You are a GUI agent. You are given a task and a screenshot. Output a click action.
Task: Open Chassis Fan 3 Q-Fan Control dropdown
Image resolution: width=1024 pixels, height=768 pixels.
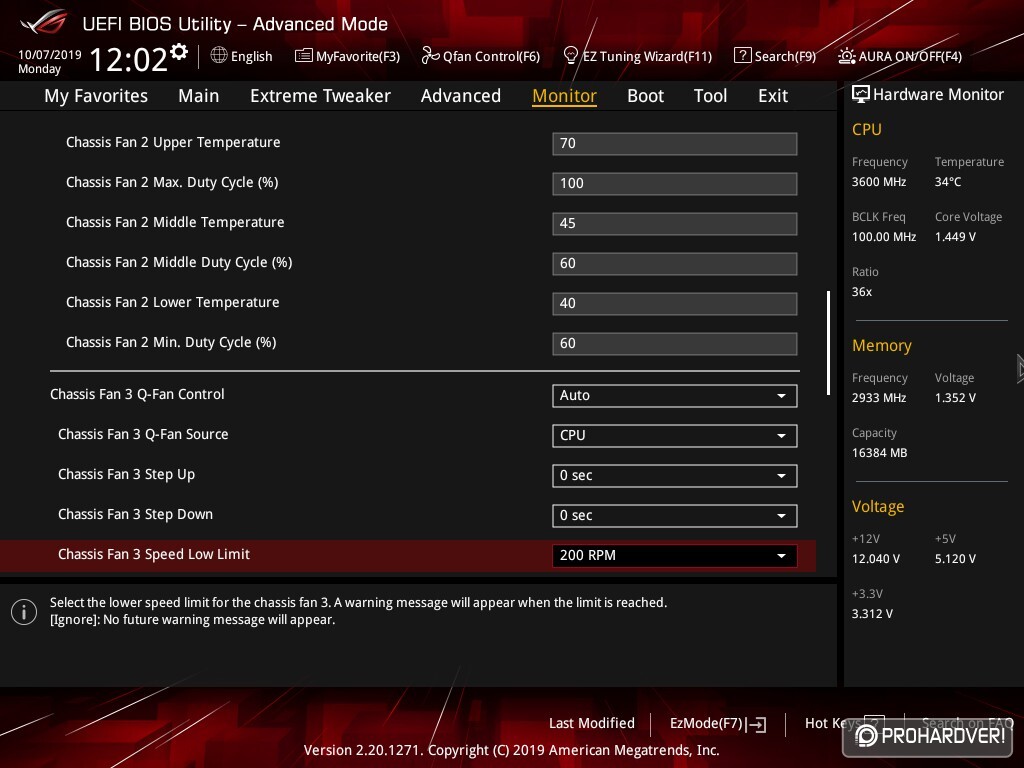coord(675,396)
